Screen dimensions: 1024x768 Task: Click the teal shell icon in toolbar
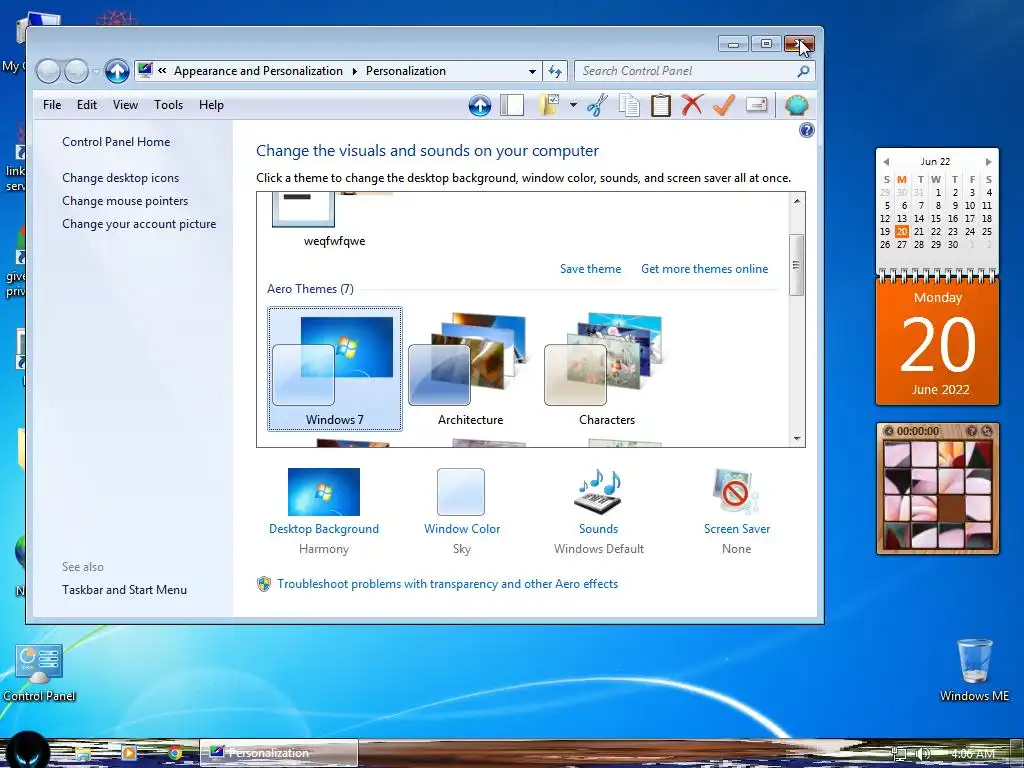pyautogui.click(x=797, y=105)
